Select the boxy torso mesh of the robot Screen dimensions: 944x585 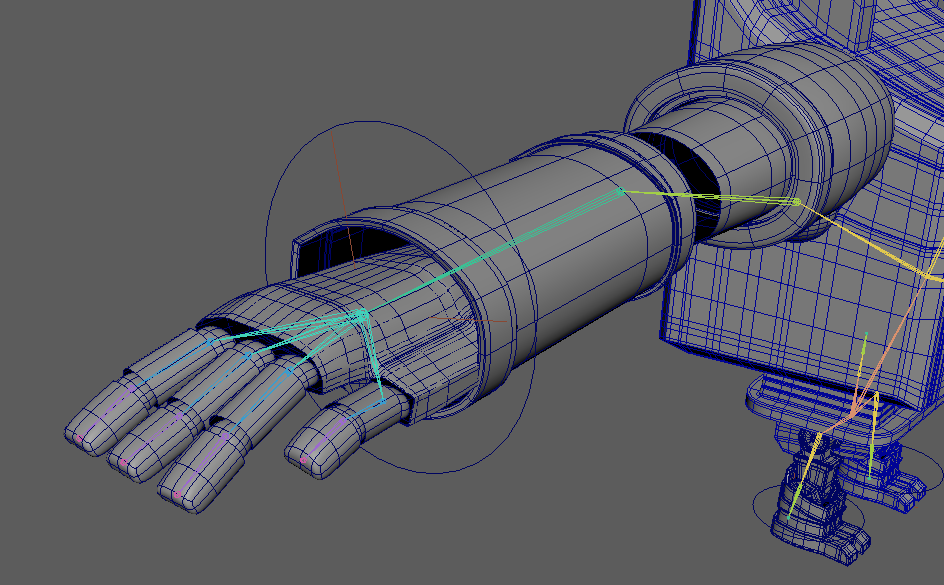783,301
